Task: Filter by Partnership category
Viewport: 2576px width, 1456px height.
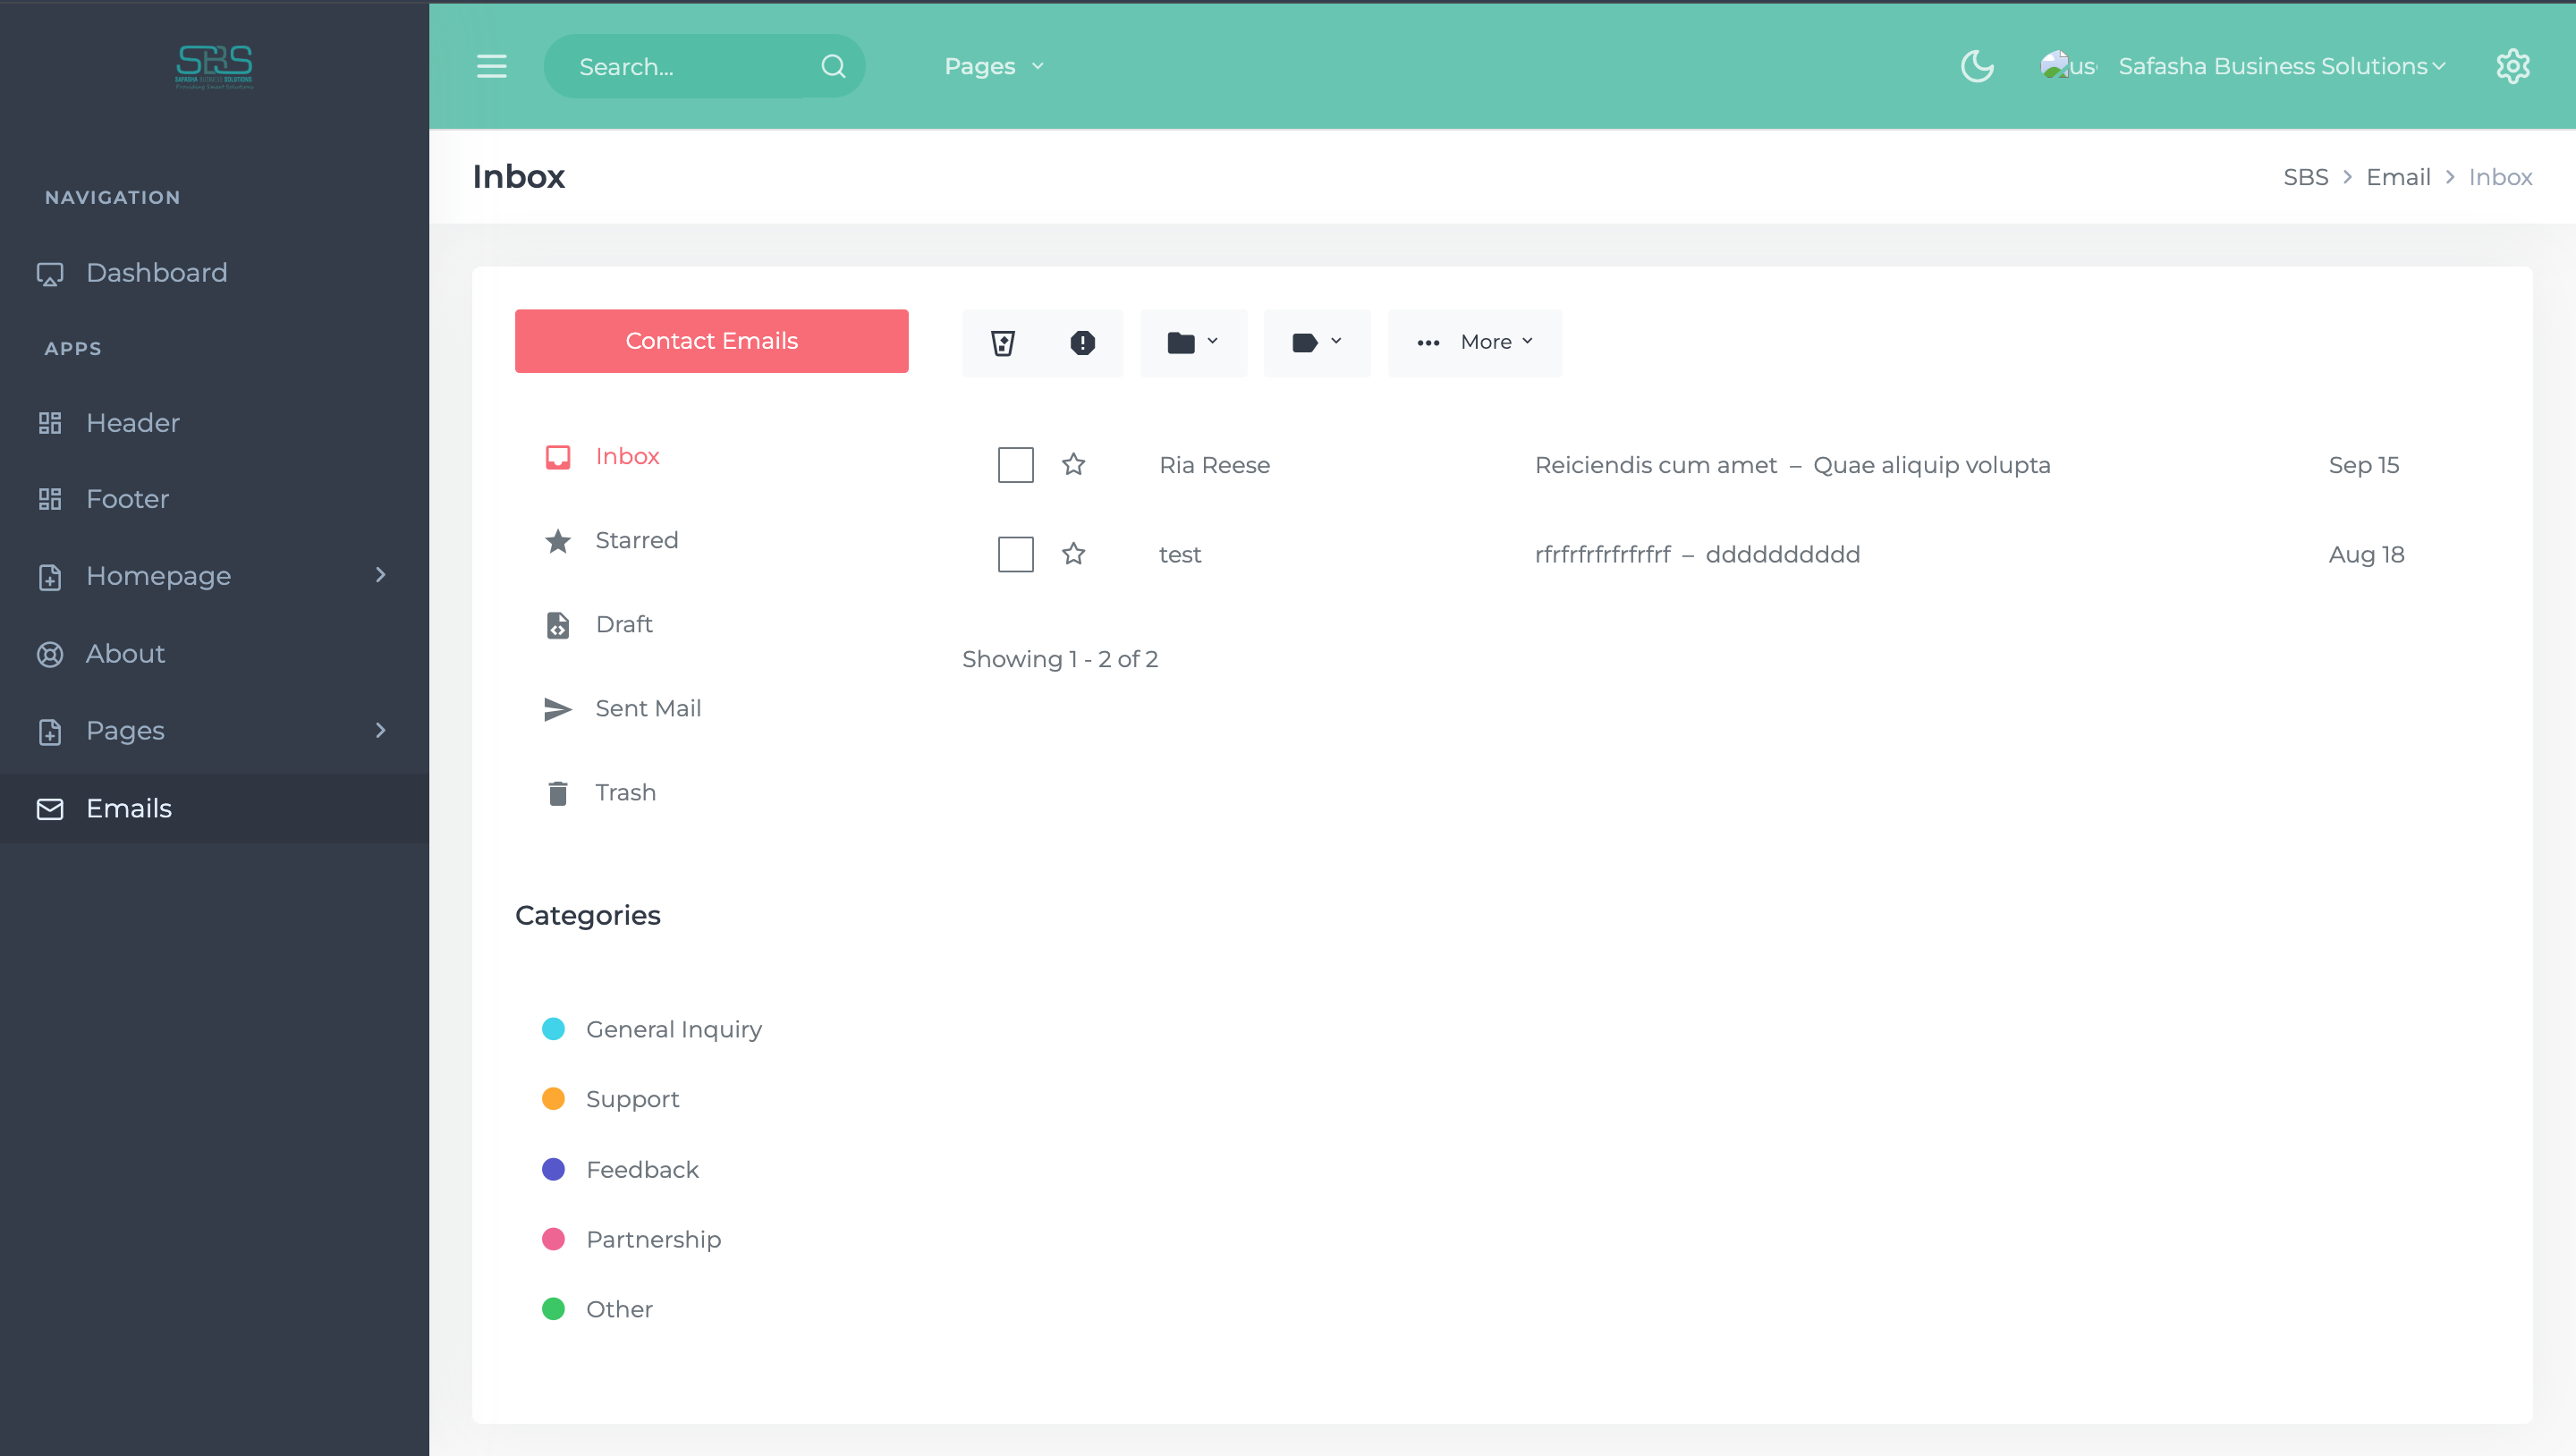Action: (631, 1239)
